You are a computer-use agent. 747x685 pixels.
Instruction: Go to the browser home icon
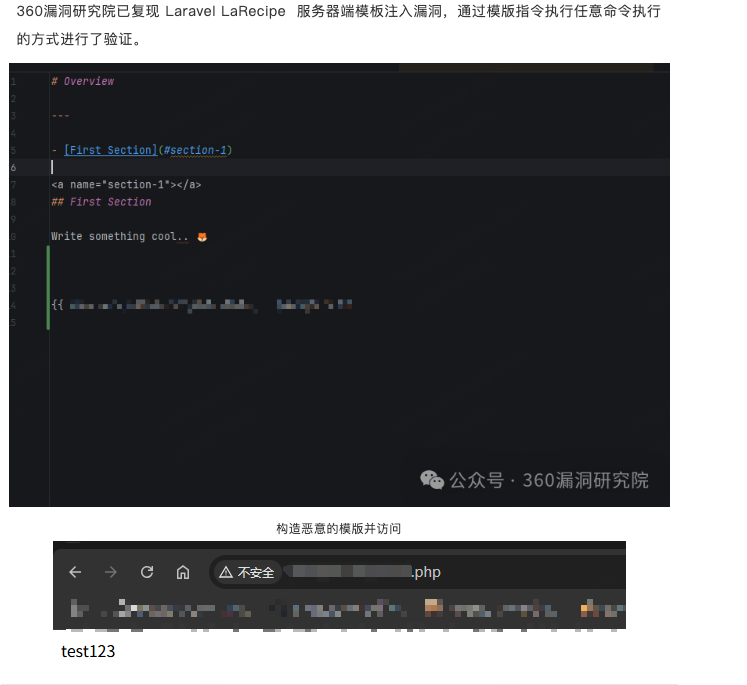pyautogui.click(x=183, y=572)
